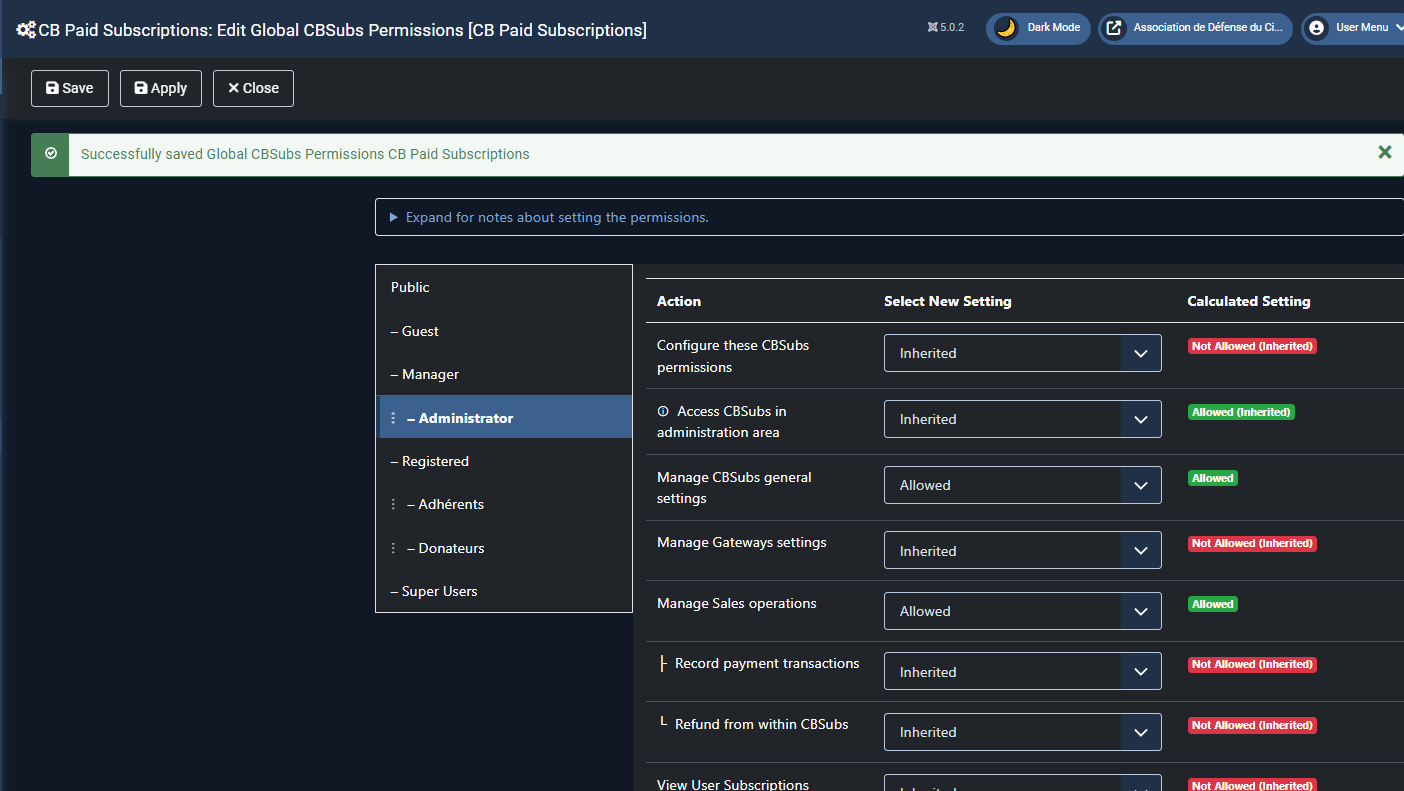Open the Manage Gateways settings dropdown
Viewport: 1404px width, 791px height.
[1022, 550]
